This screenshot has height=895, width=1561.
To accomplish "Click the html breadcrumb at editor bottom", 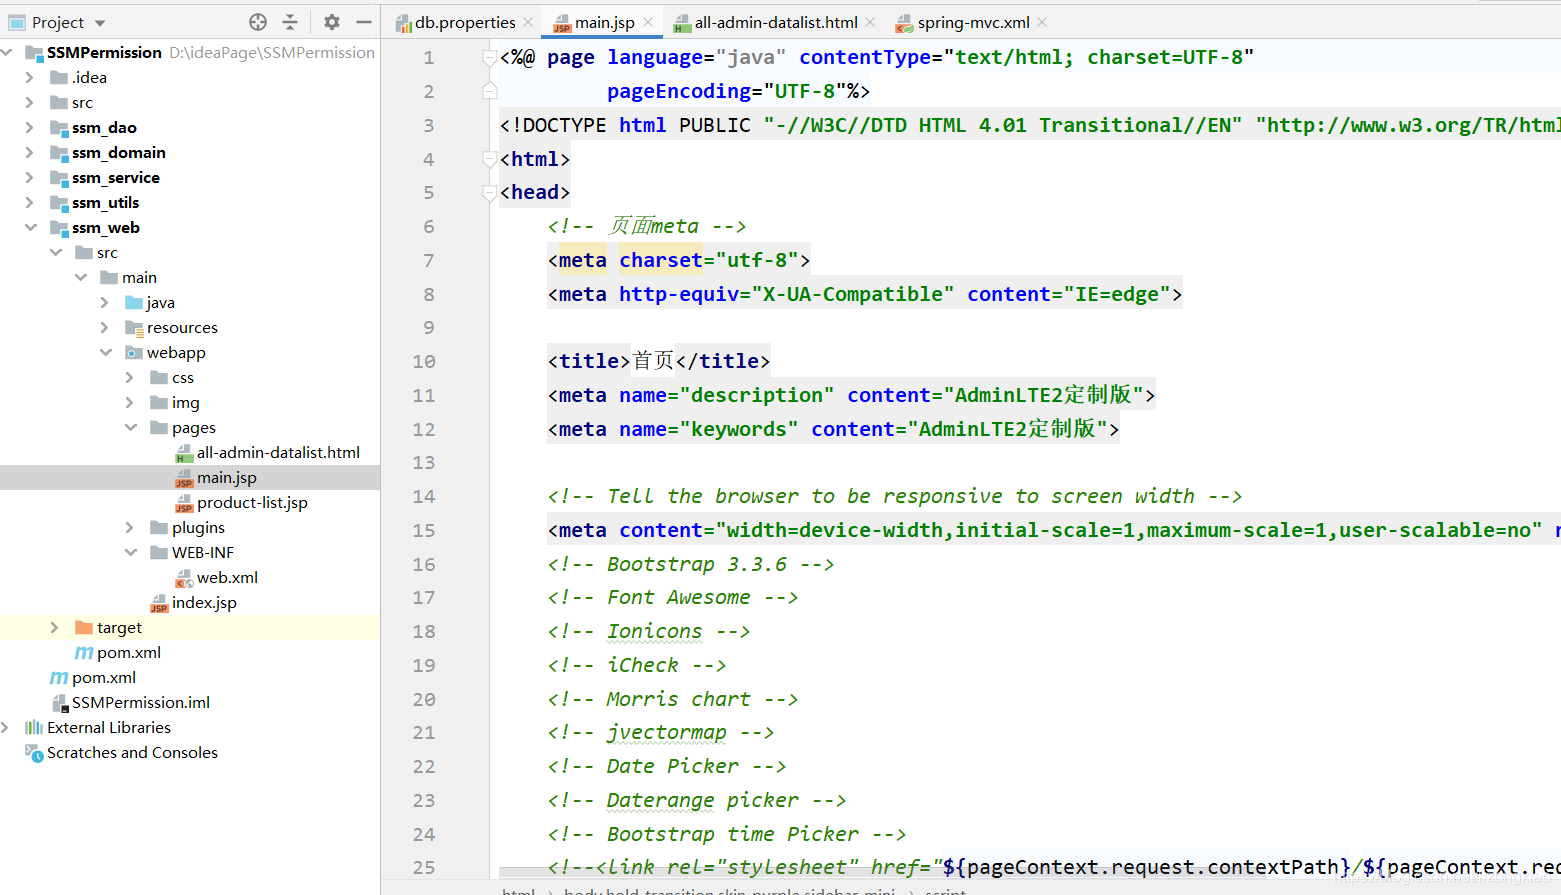I will 518,890.
